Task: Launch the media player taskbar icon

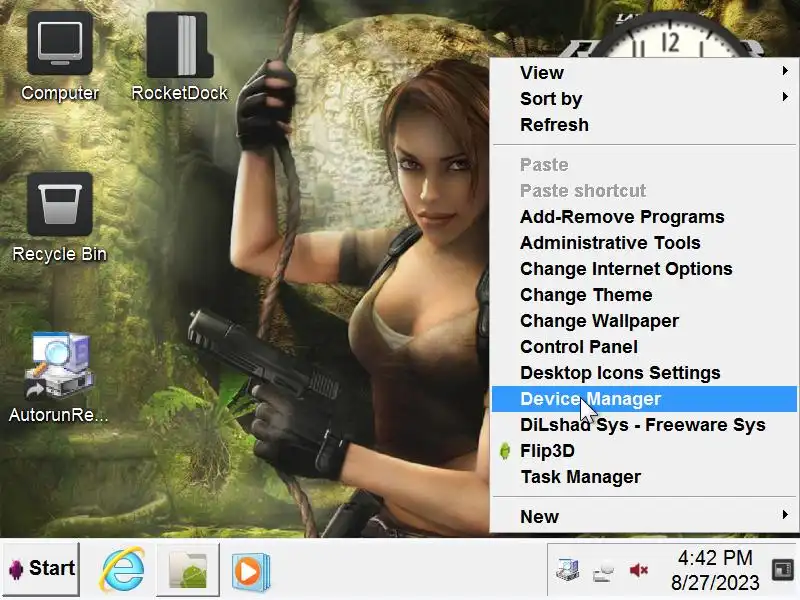Action: 251,571
